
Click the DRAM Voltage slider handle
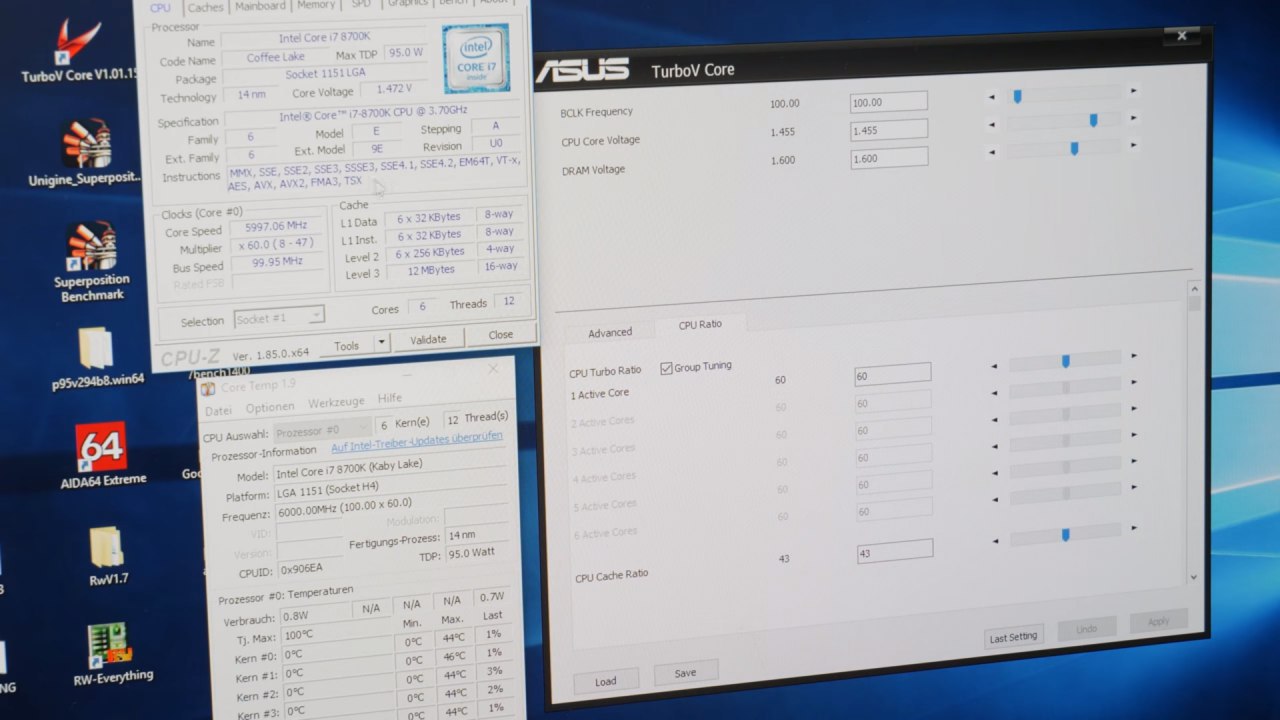coord(1074,148)
